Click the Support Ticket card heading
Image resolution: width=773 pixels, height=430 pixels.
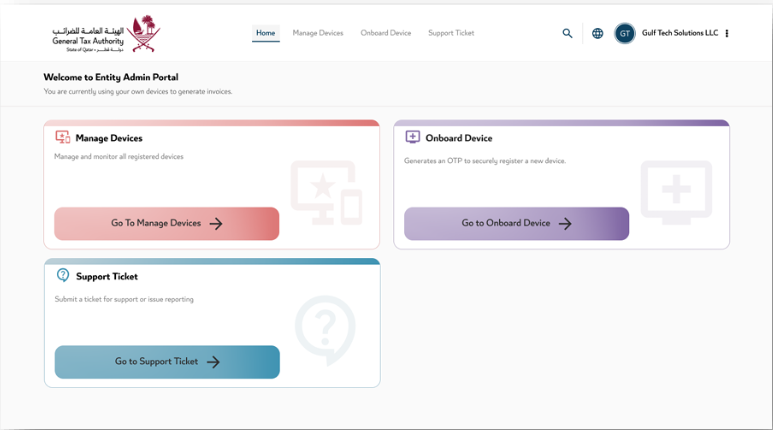click(107, 277)
